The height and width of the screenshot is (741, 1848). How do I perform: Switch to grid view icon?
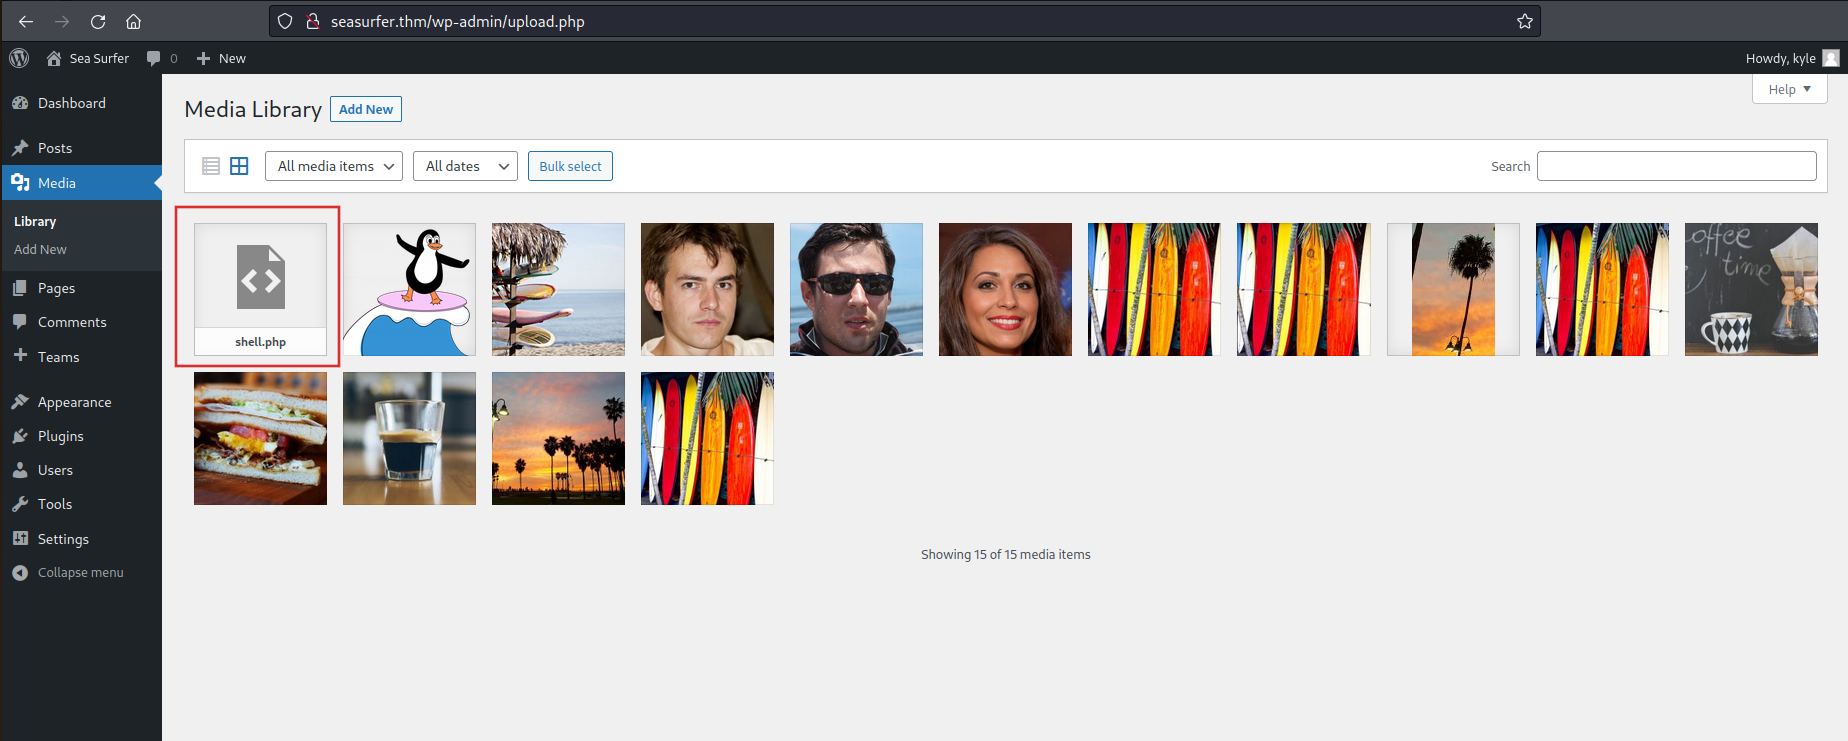[239, 166]
